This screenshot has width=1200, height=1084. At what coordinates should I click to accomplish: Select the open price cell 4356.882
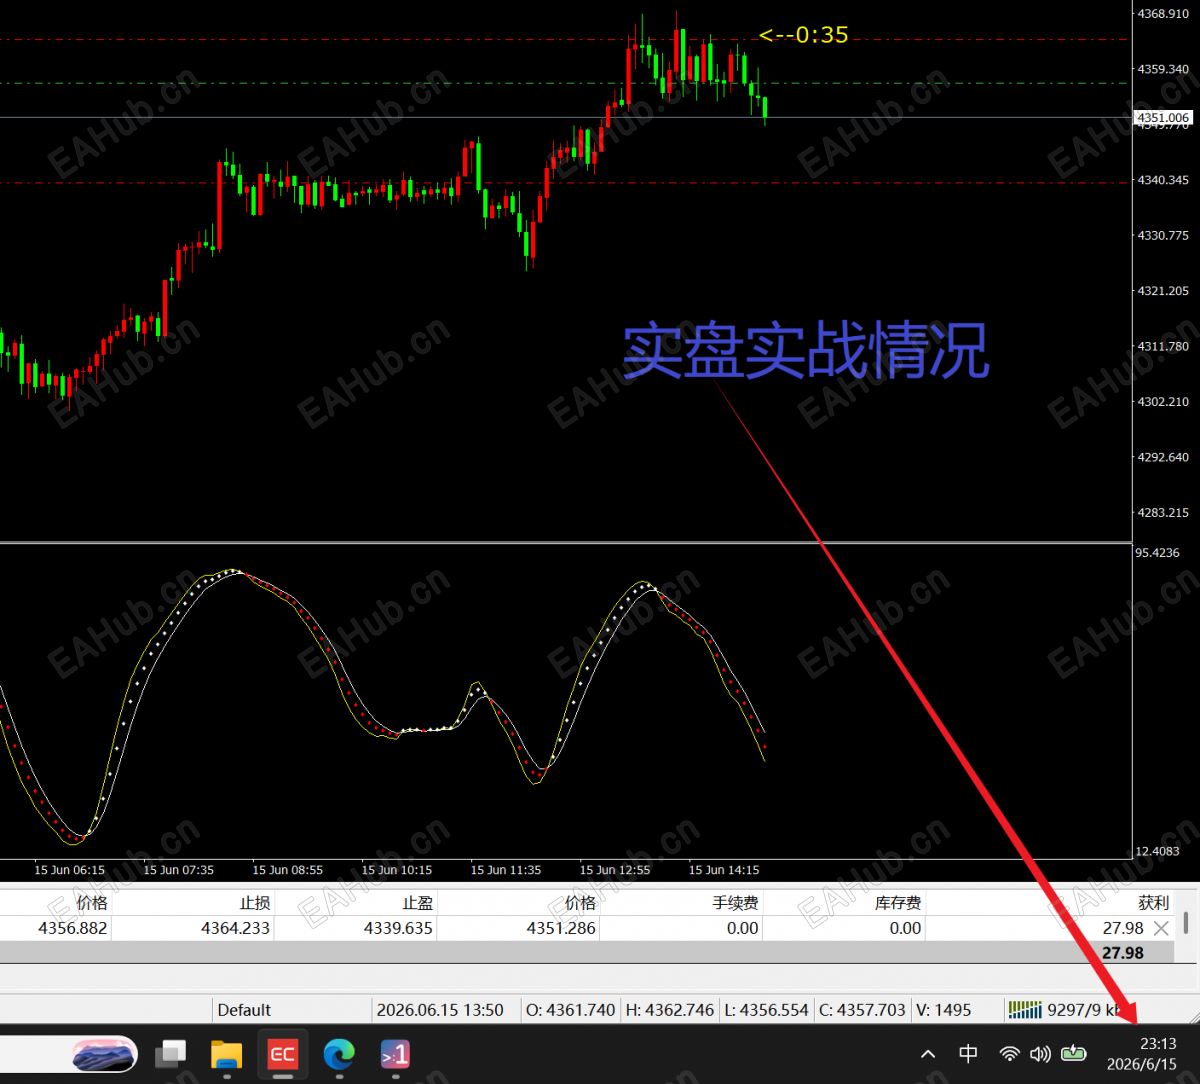[73, 928]
